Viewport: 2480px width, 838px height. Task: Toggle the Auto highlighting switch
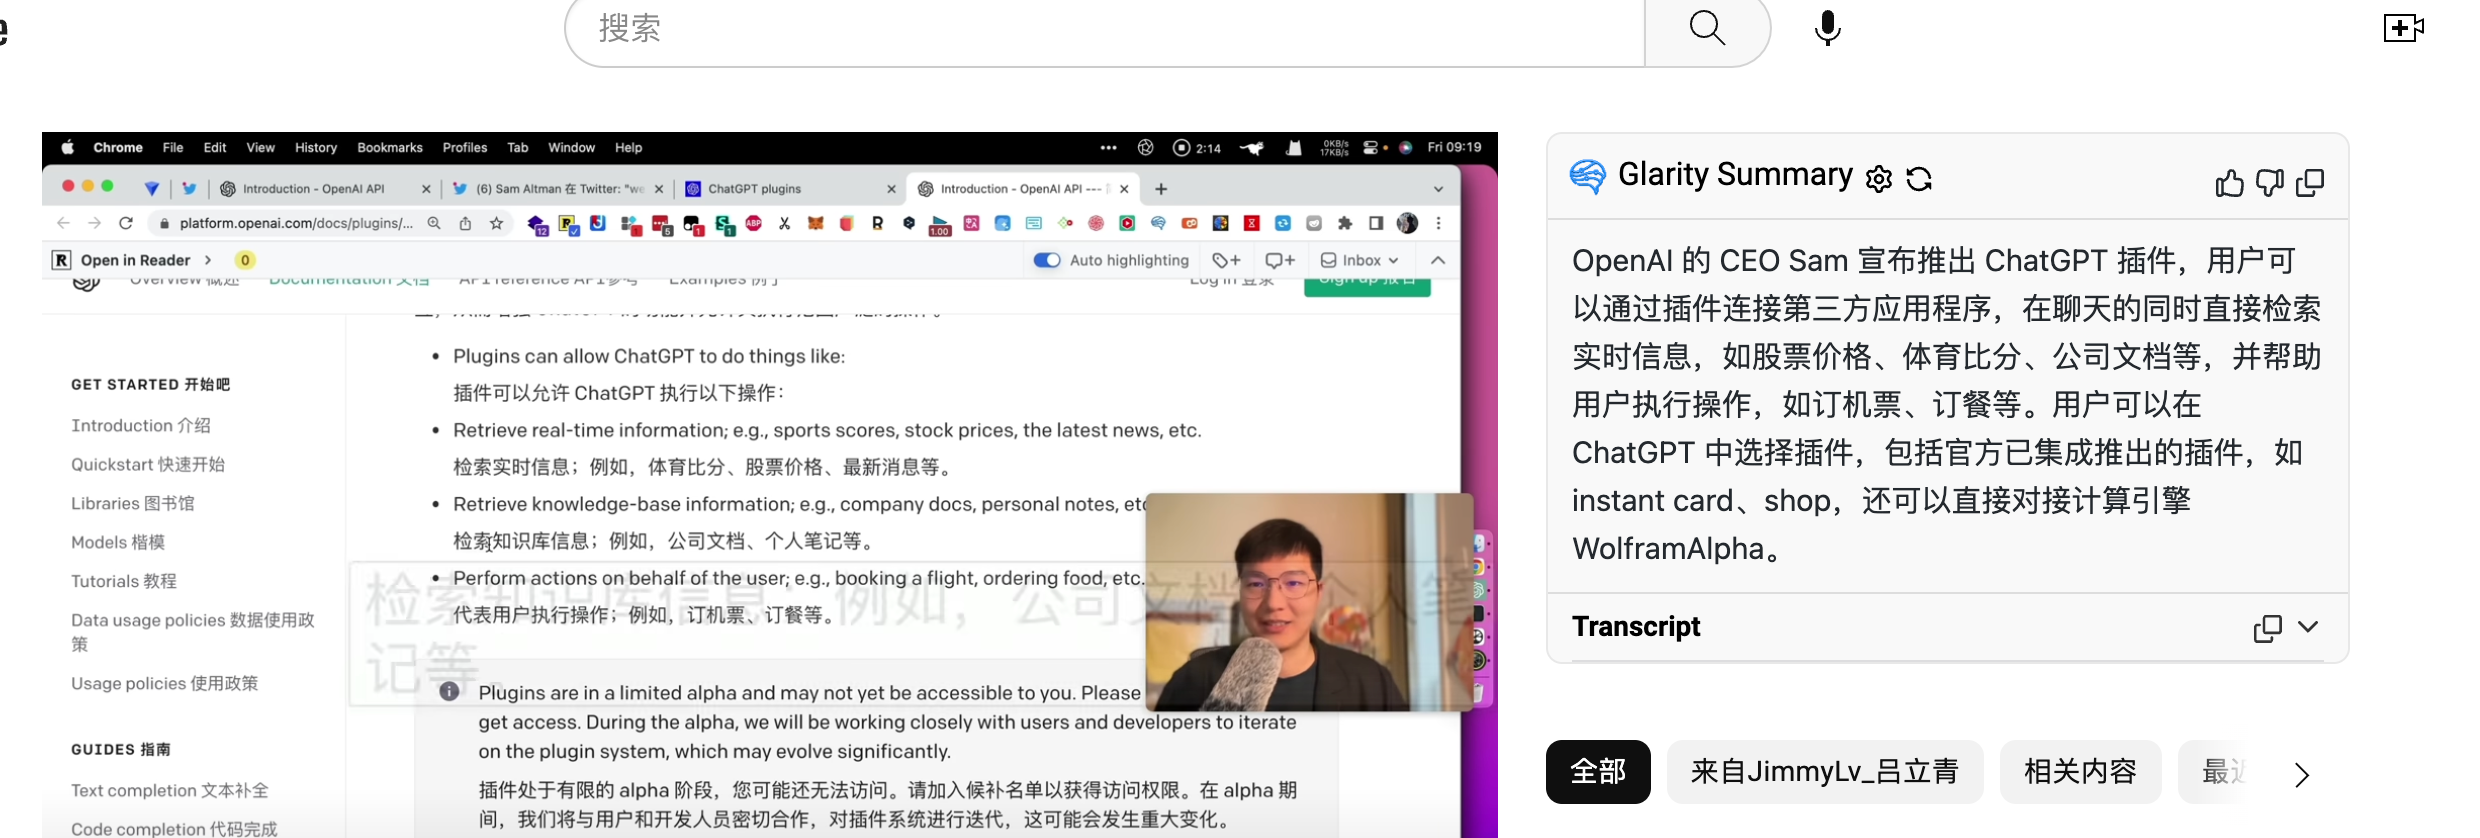1047,260
